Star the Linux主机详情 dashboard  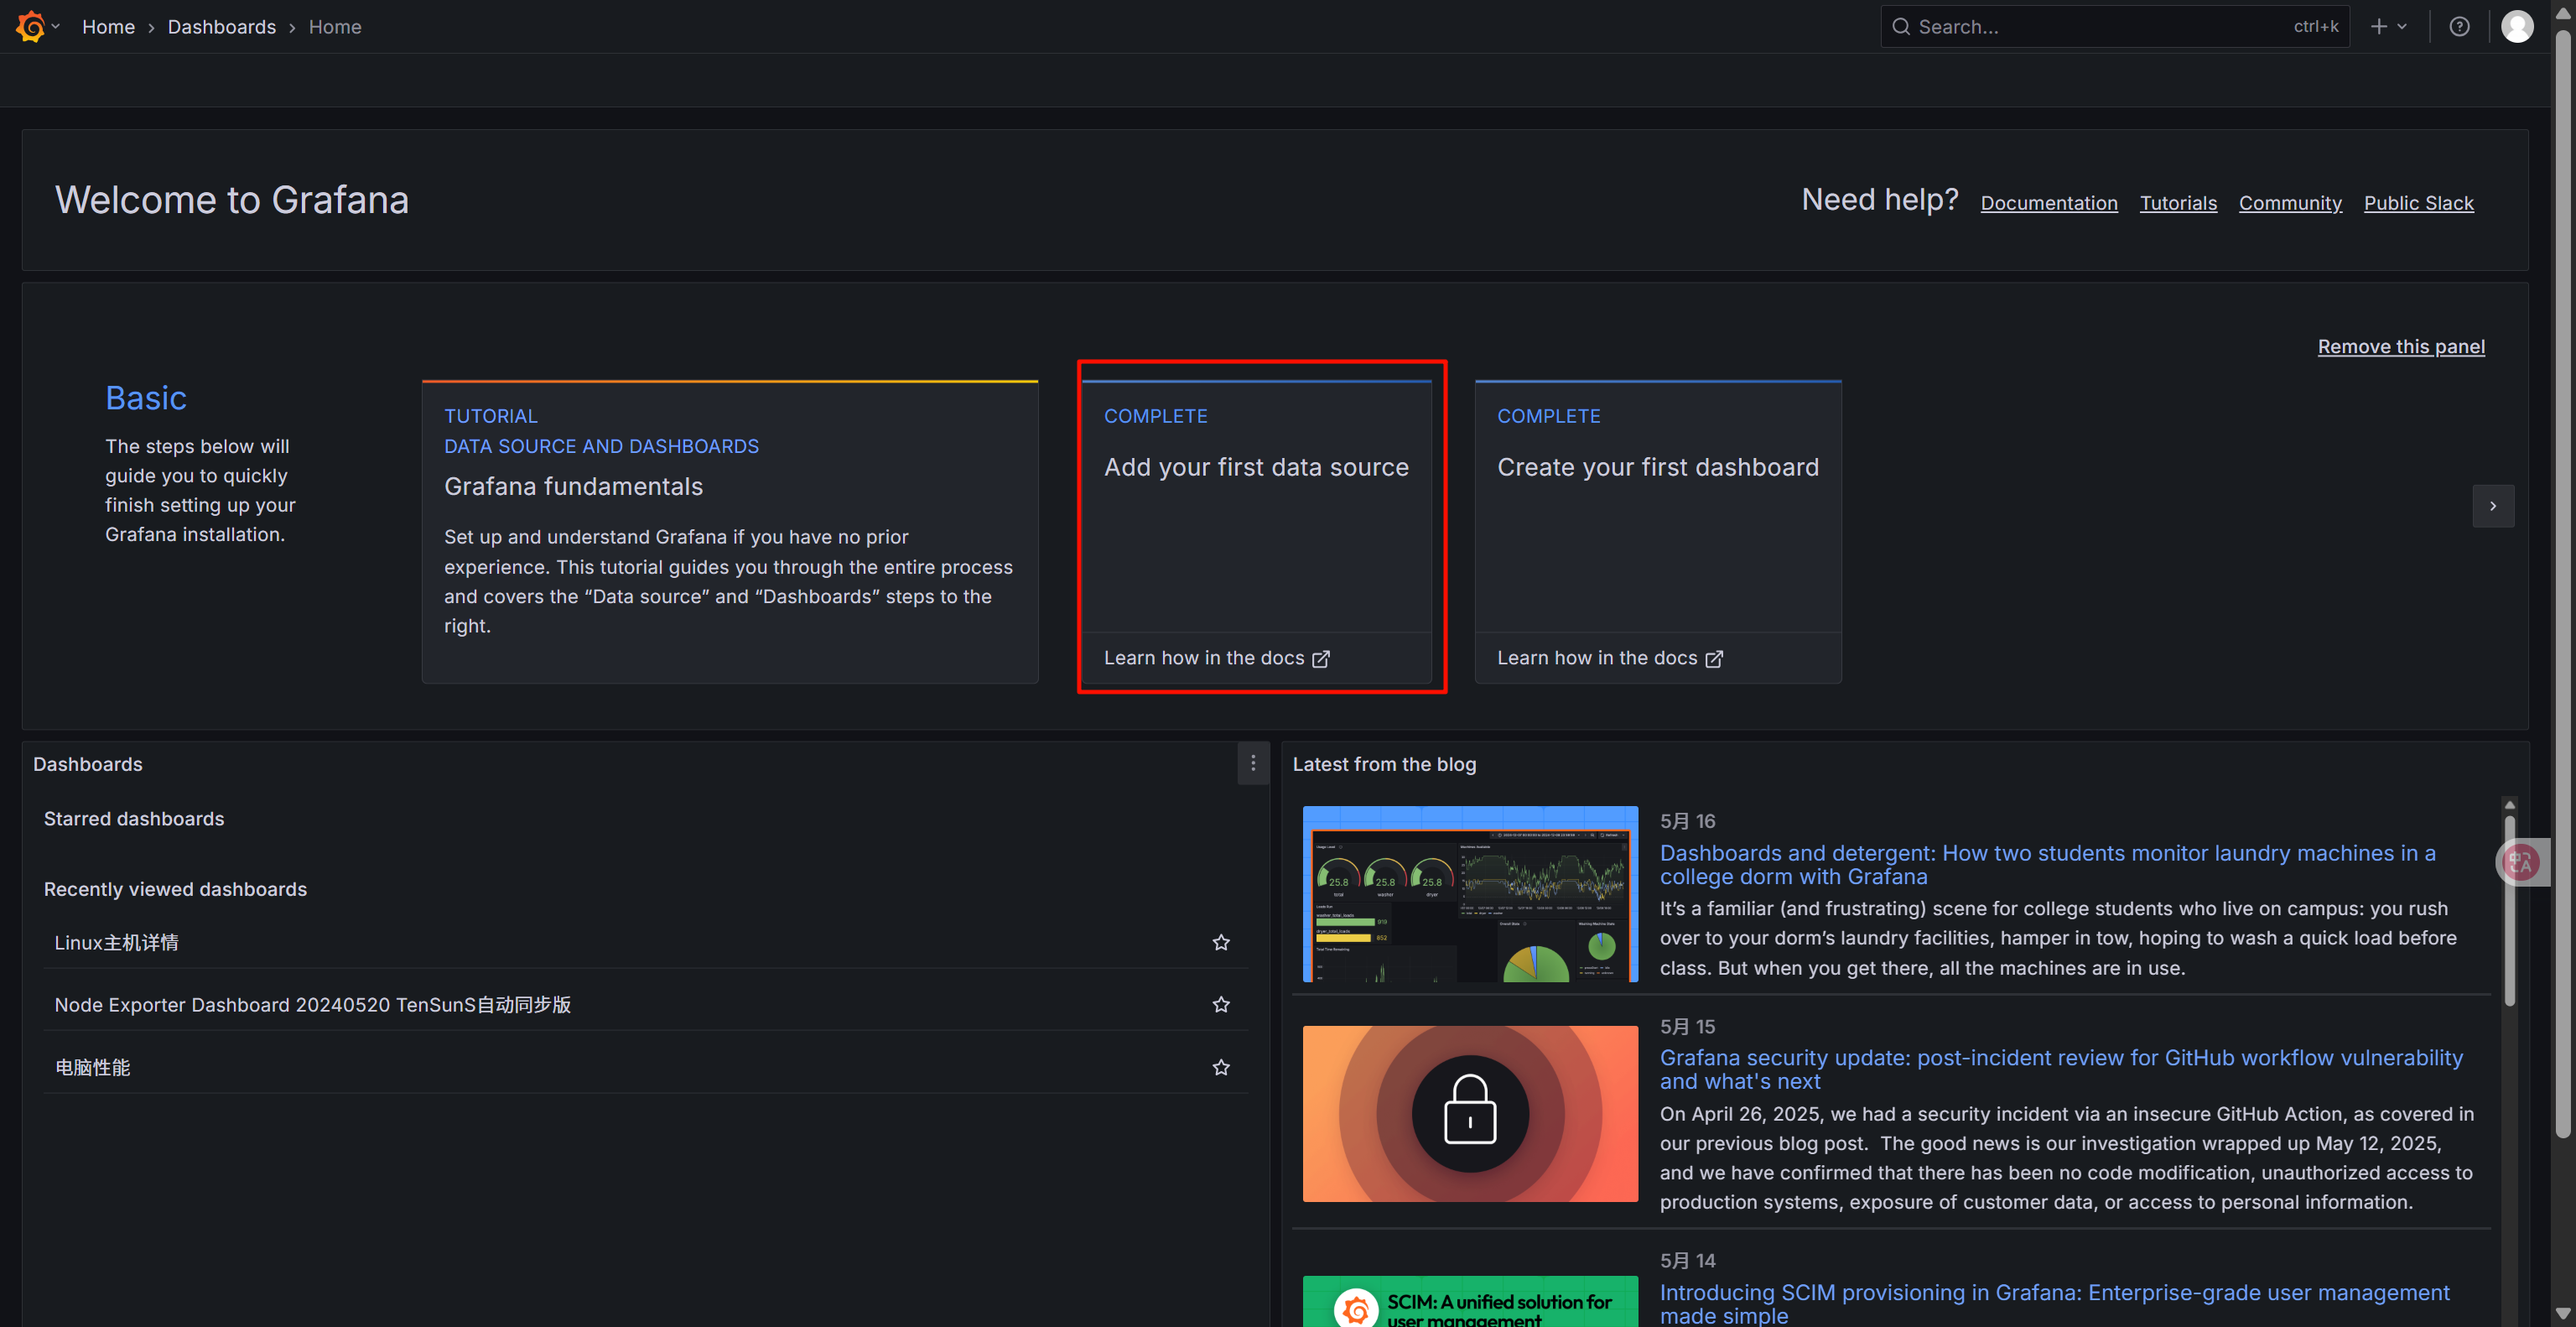[x=1220, y=942]
